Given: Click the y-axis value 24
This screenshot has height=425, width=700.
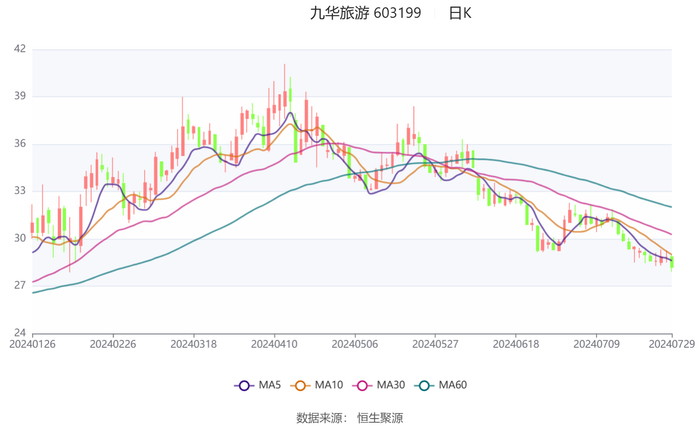Looking at the screenshot, I should click(20, 333).
